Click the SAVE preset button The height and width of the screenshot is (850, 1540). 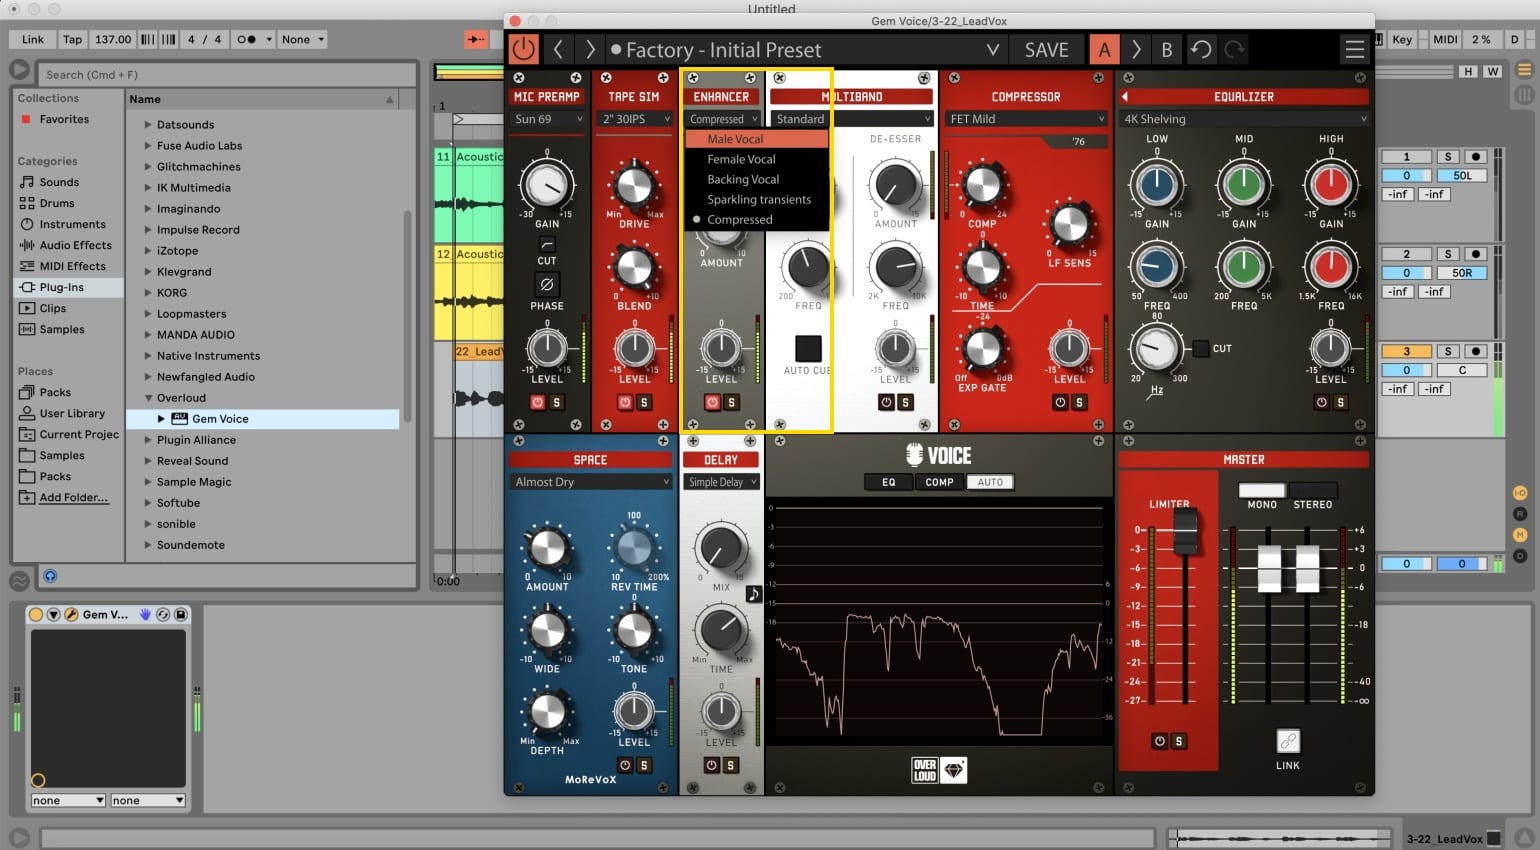coord(1046,50)
